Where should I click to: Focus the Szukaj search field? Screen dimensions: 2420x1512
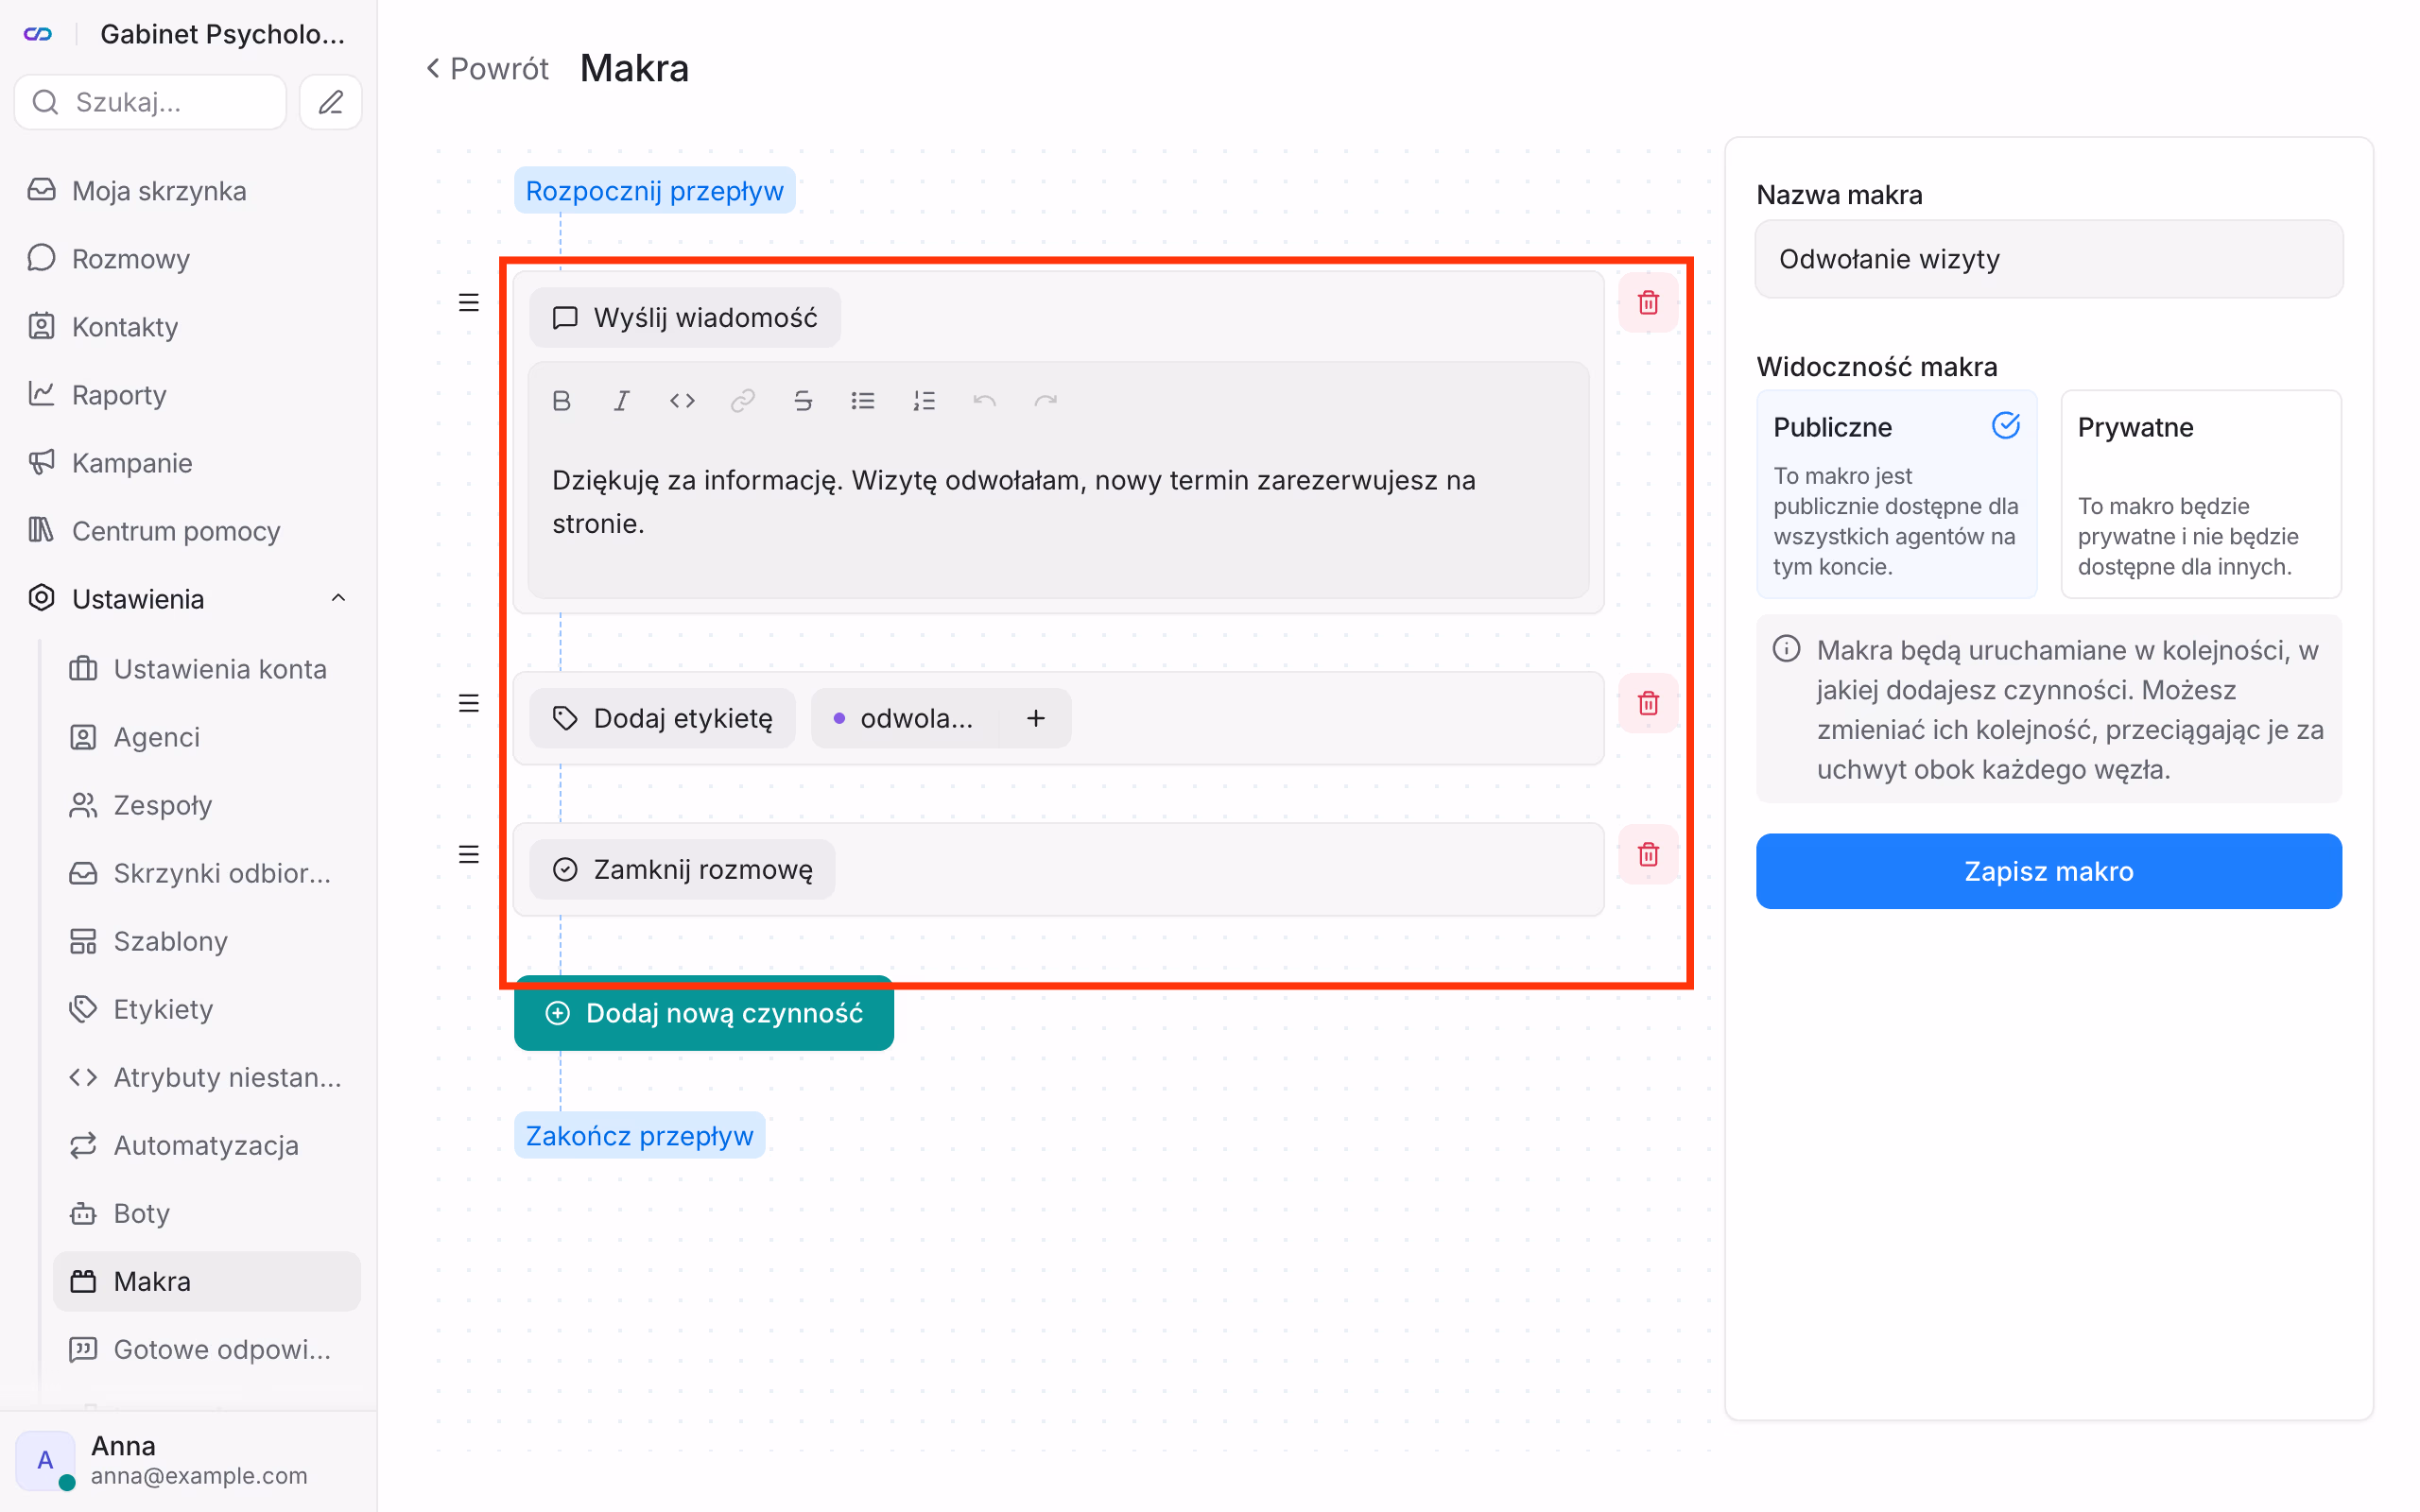click(150, 102)
